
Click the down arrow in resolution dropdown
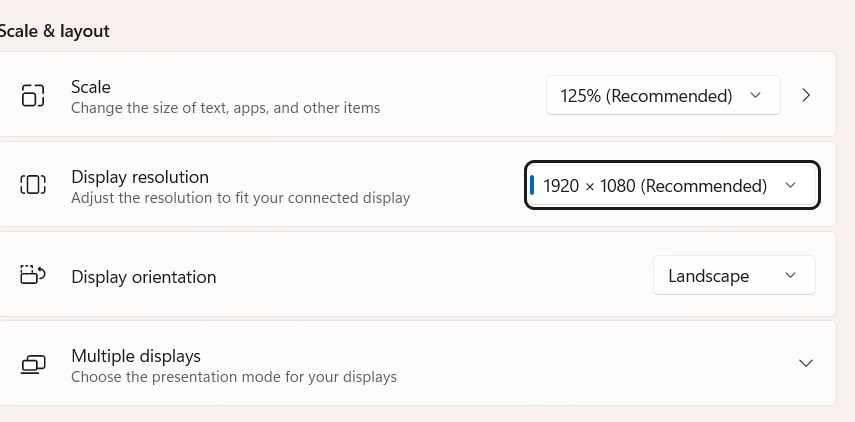(790, 185)
